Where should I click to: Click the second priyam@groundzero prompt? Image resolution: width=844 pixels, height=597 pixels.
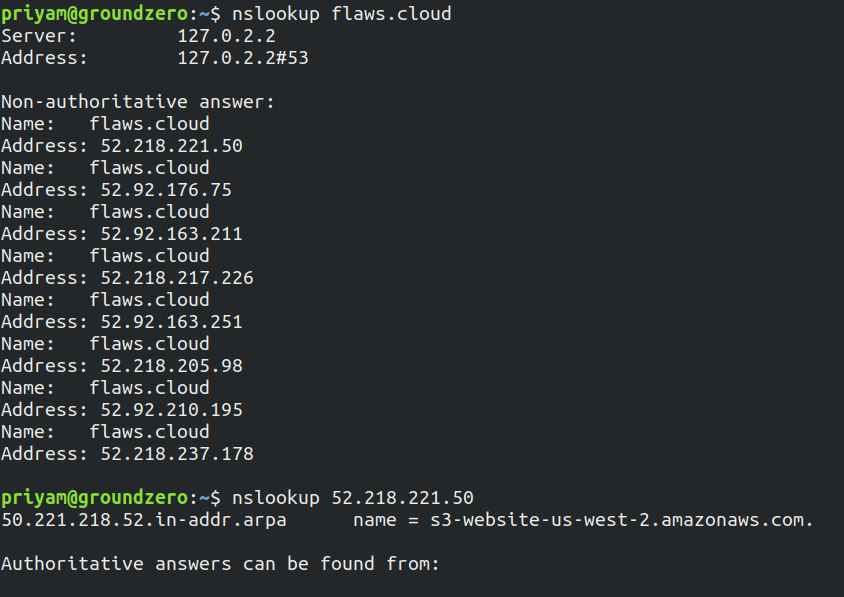click(95, 498)
